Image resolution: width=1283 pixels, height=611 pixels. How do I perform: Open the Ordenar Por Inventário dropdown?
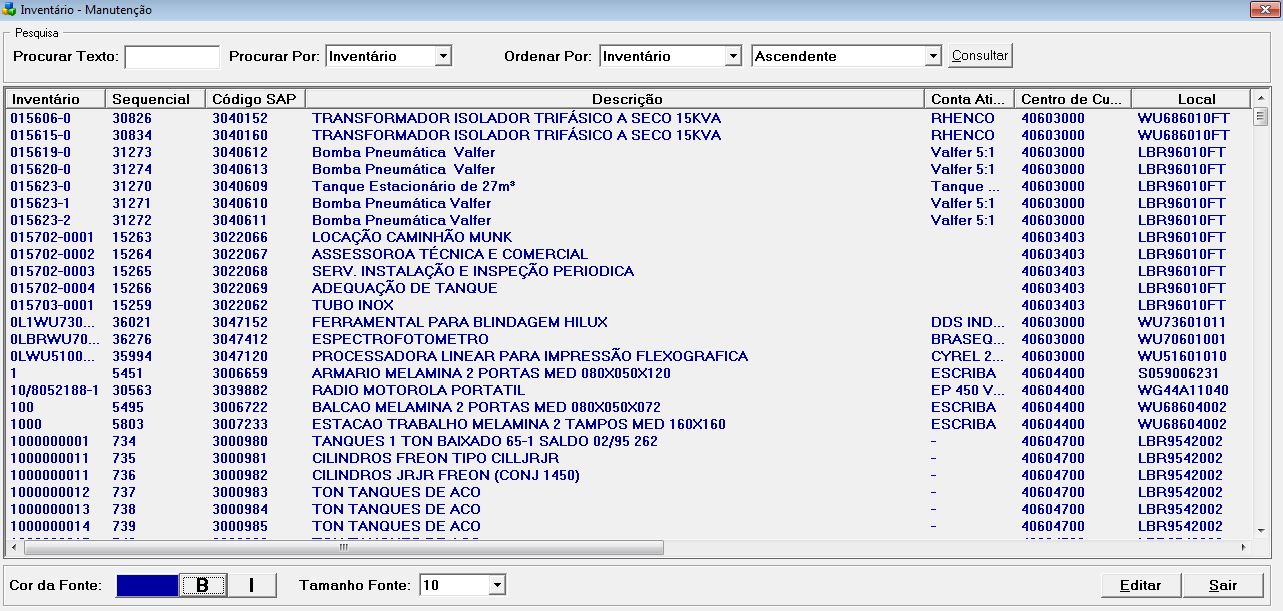pos(733,57)
